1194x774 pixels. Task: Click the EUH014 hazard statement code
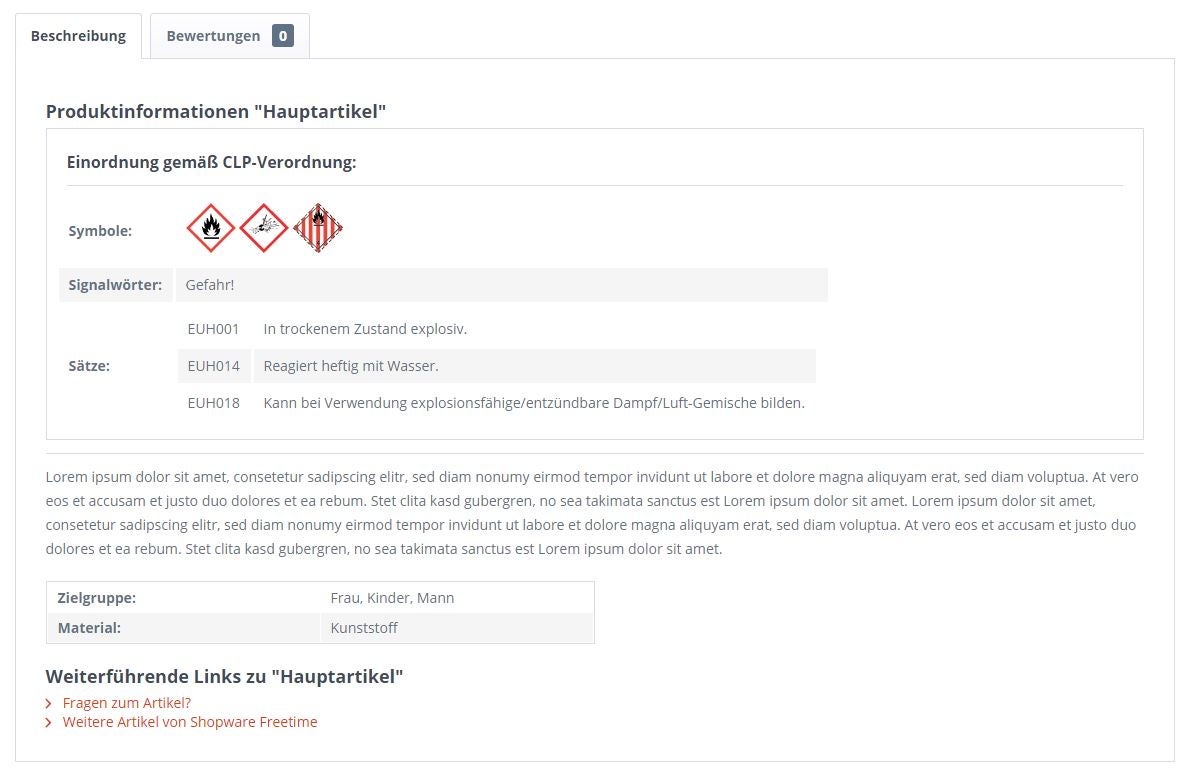click(213, 366)
